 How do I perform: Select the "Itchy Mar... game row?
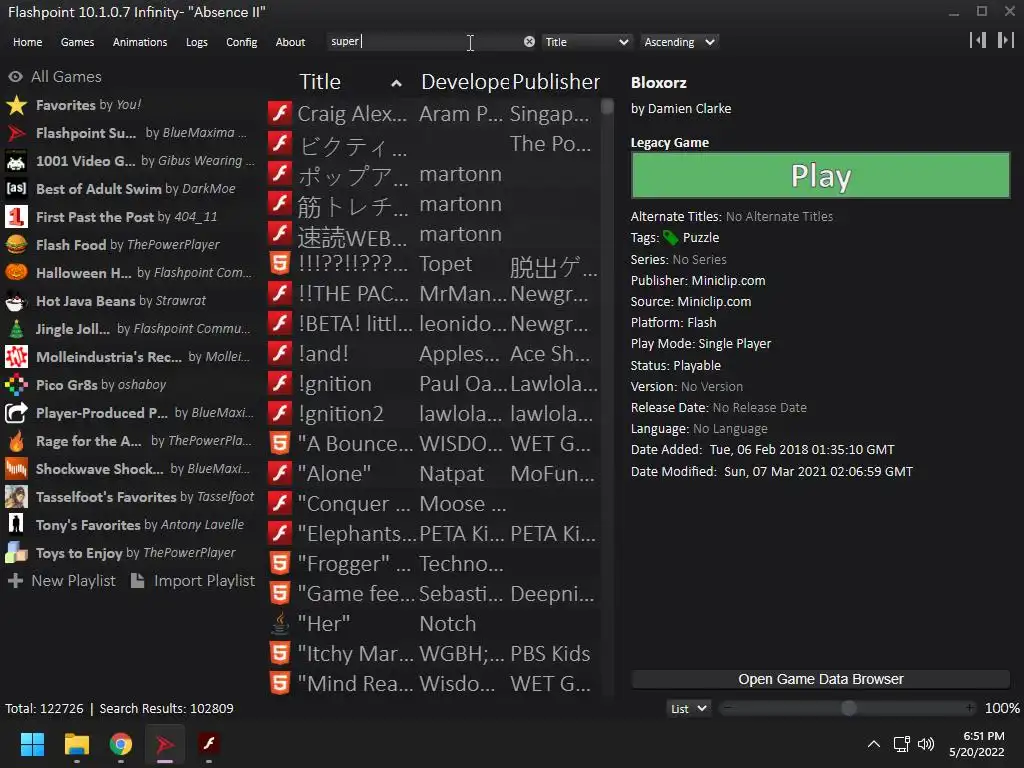coord(434,654)
